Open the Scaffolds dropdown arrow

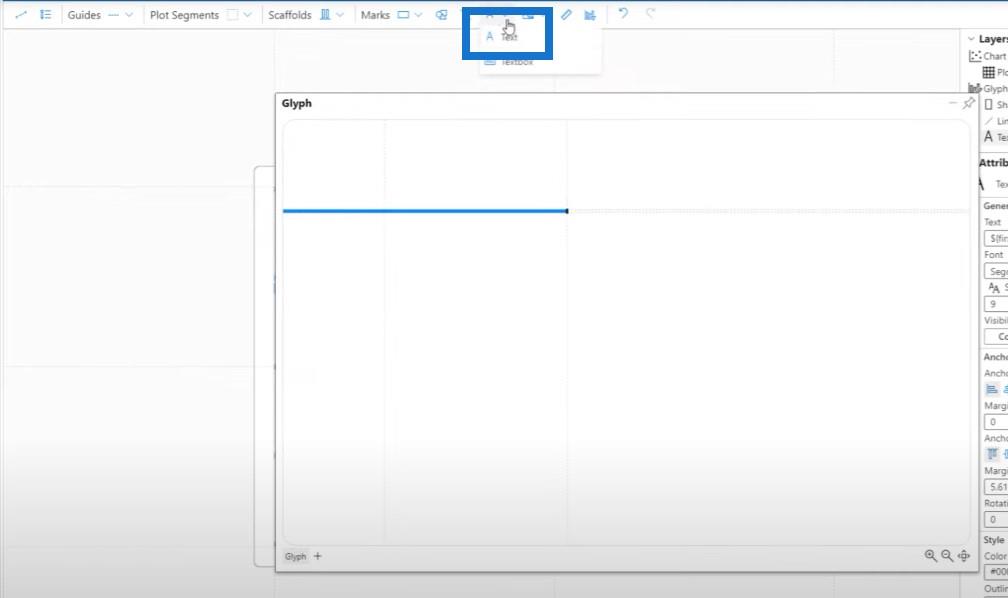tap(340, 15)
